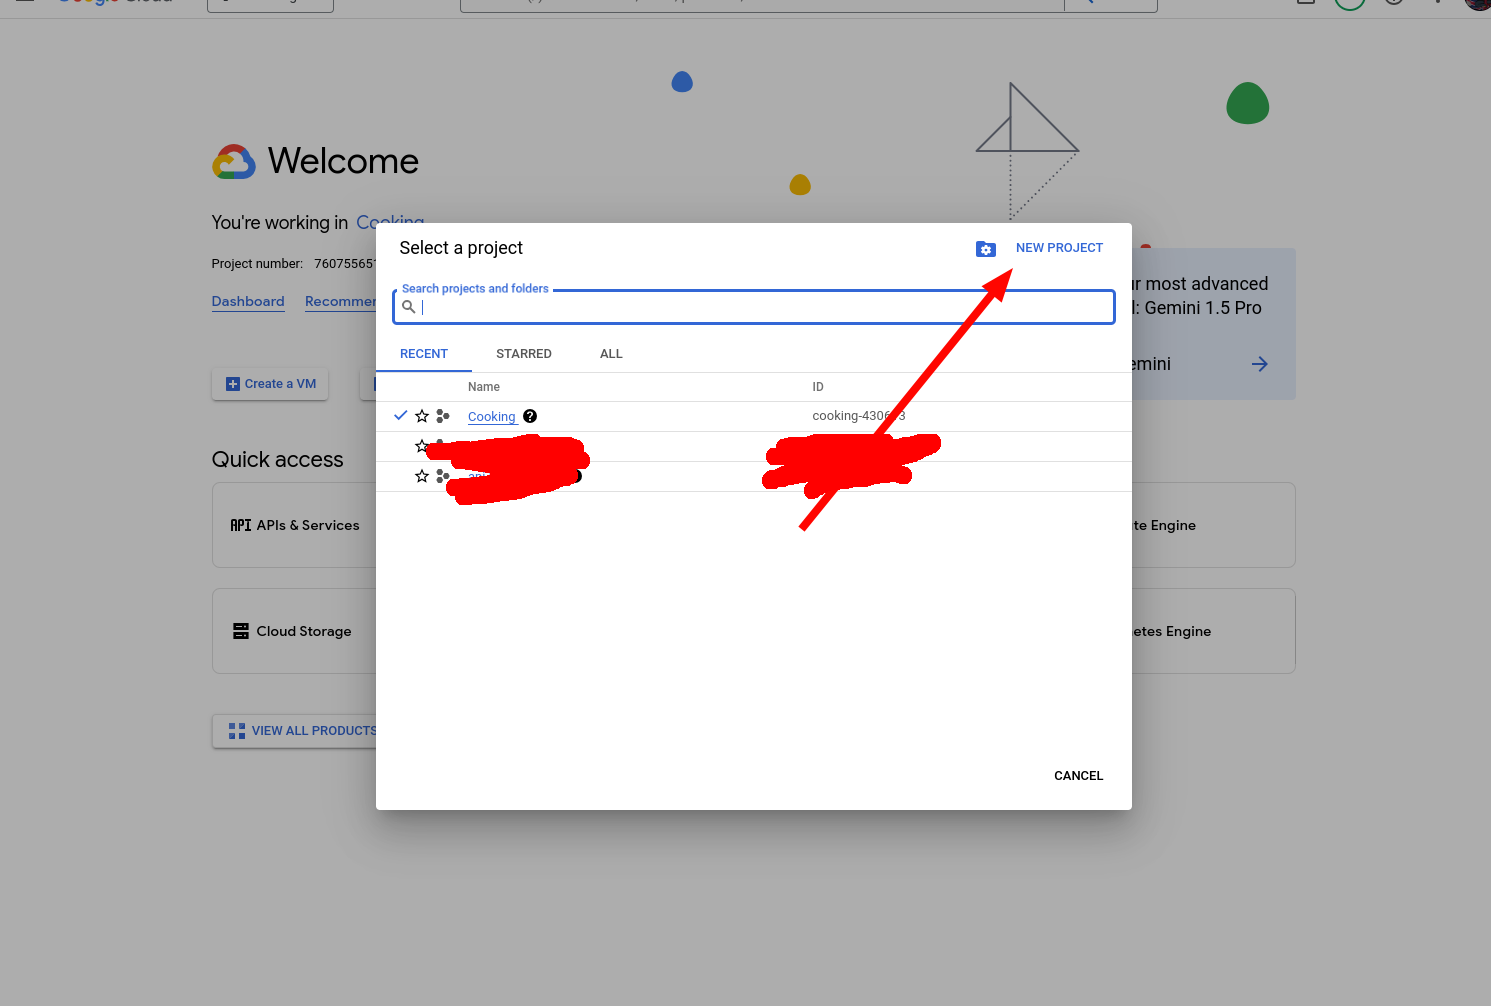
Task: Click the magnifier icon in the search field
Action: 408,307
